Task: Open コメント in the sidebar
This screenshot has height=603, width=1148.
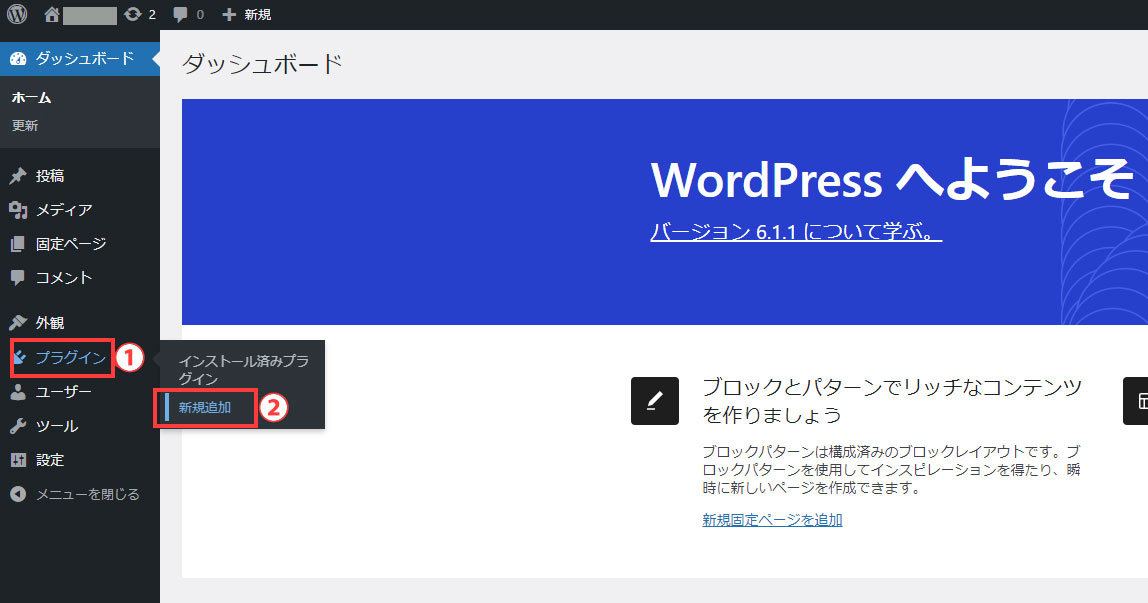Action: point(63,278)
